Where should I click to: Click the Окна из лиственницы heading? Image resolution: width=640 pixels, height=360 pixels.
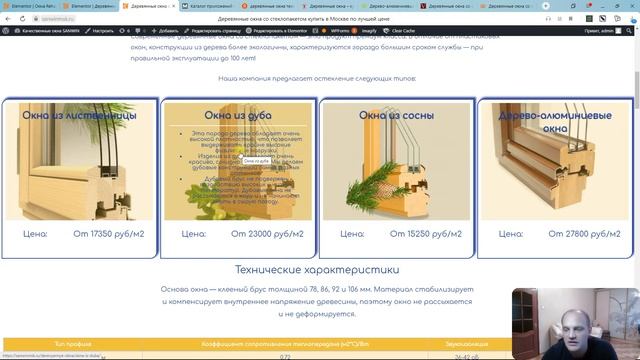[80, 116]
